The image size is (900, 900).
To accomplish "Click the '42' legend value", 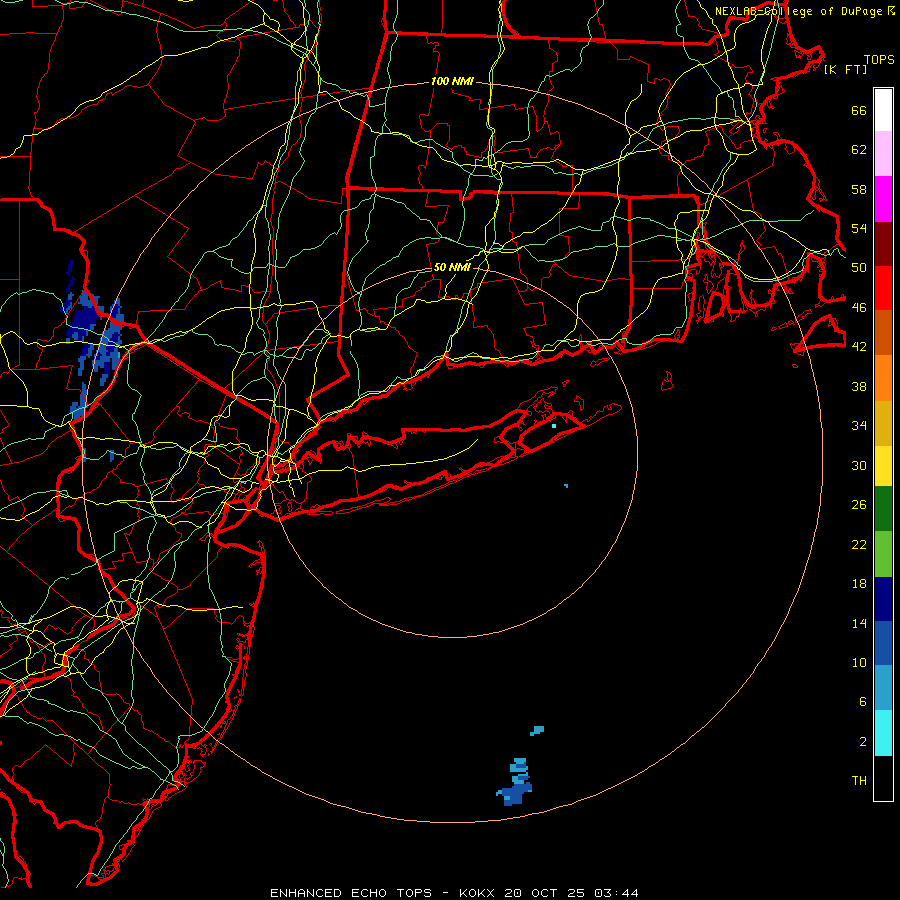I will pos(859,347).
